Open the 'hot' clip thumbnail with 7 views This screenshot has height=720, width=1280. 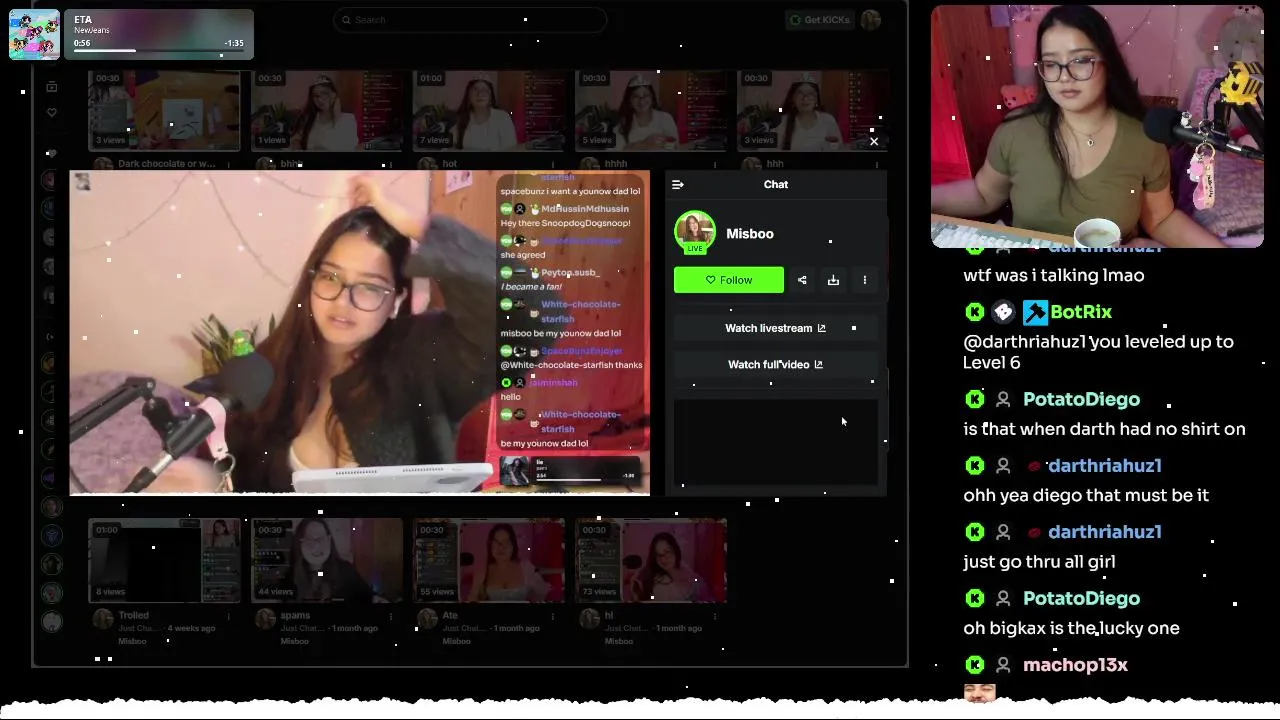tap(488, 110)
